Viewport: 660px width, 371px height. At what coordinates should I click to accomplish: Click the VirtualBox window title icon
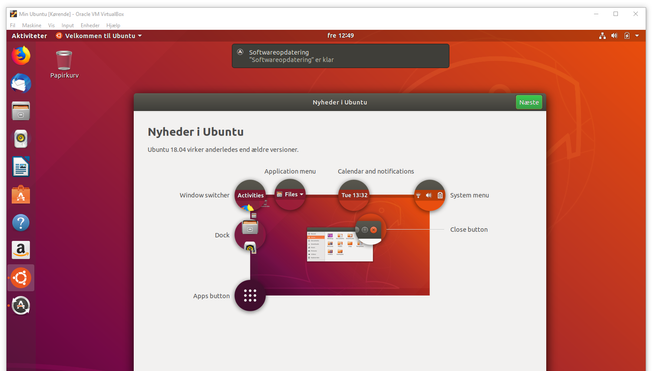13,14
